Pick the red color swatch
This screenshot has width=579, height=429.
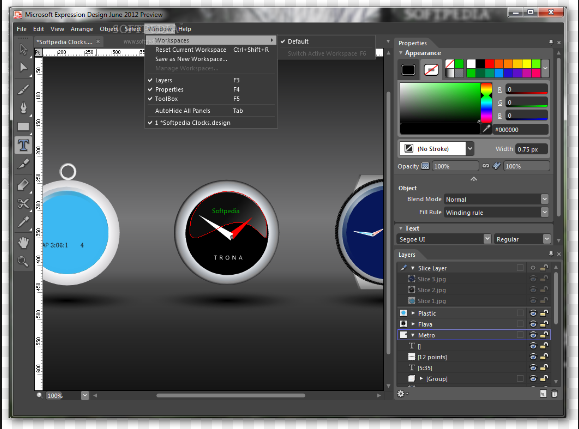click(x=490, y=64)
